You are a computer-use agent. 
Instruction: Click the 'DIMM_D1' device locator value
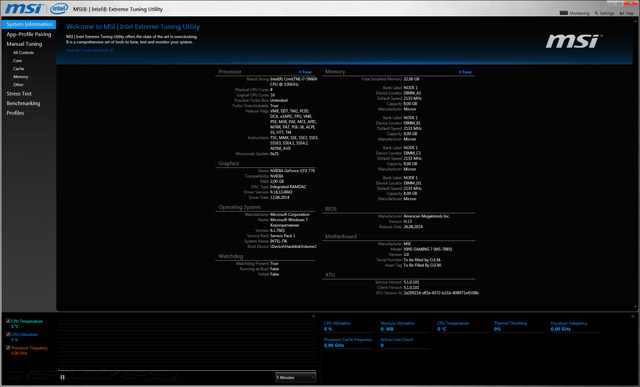[x=412, y=183]
